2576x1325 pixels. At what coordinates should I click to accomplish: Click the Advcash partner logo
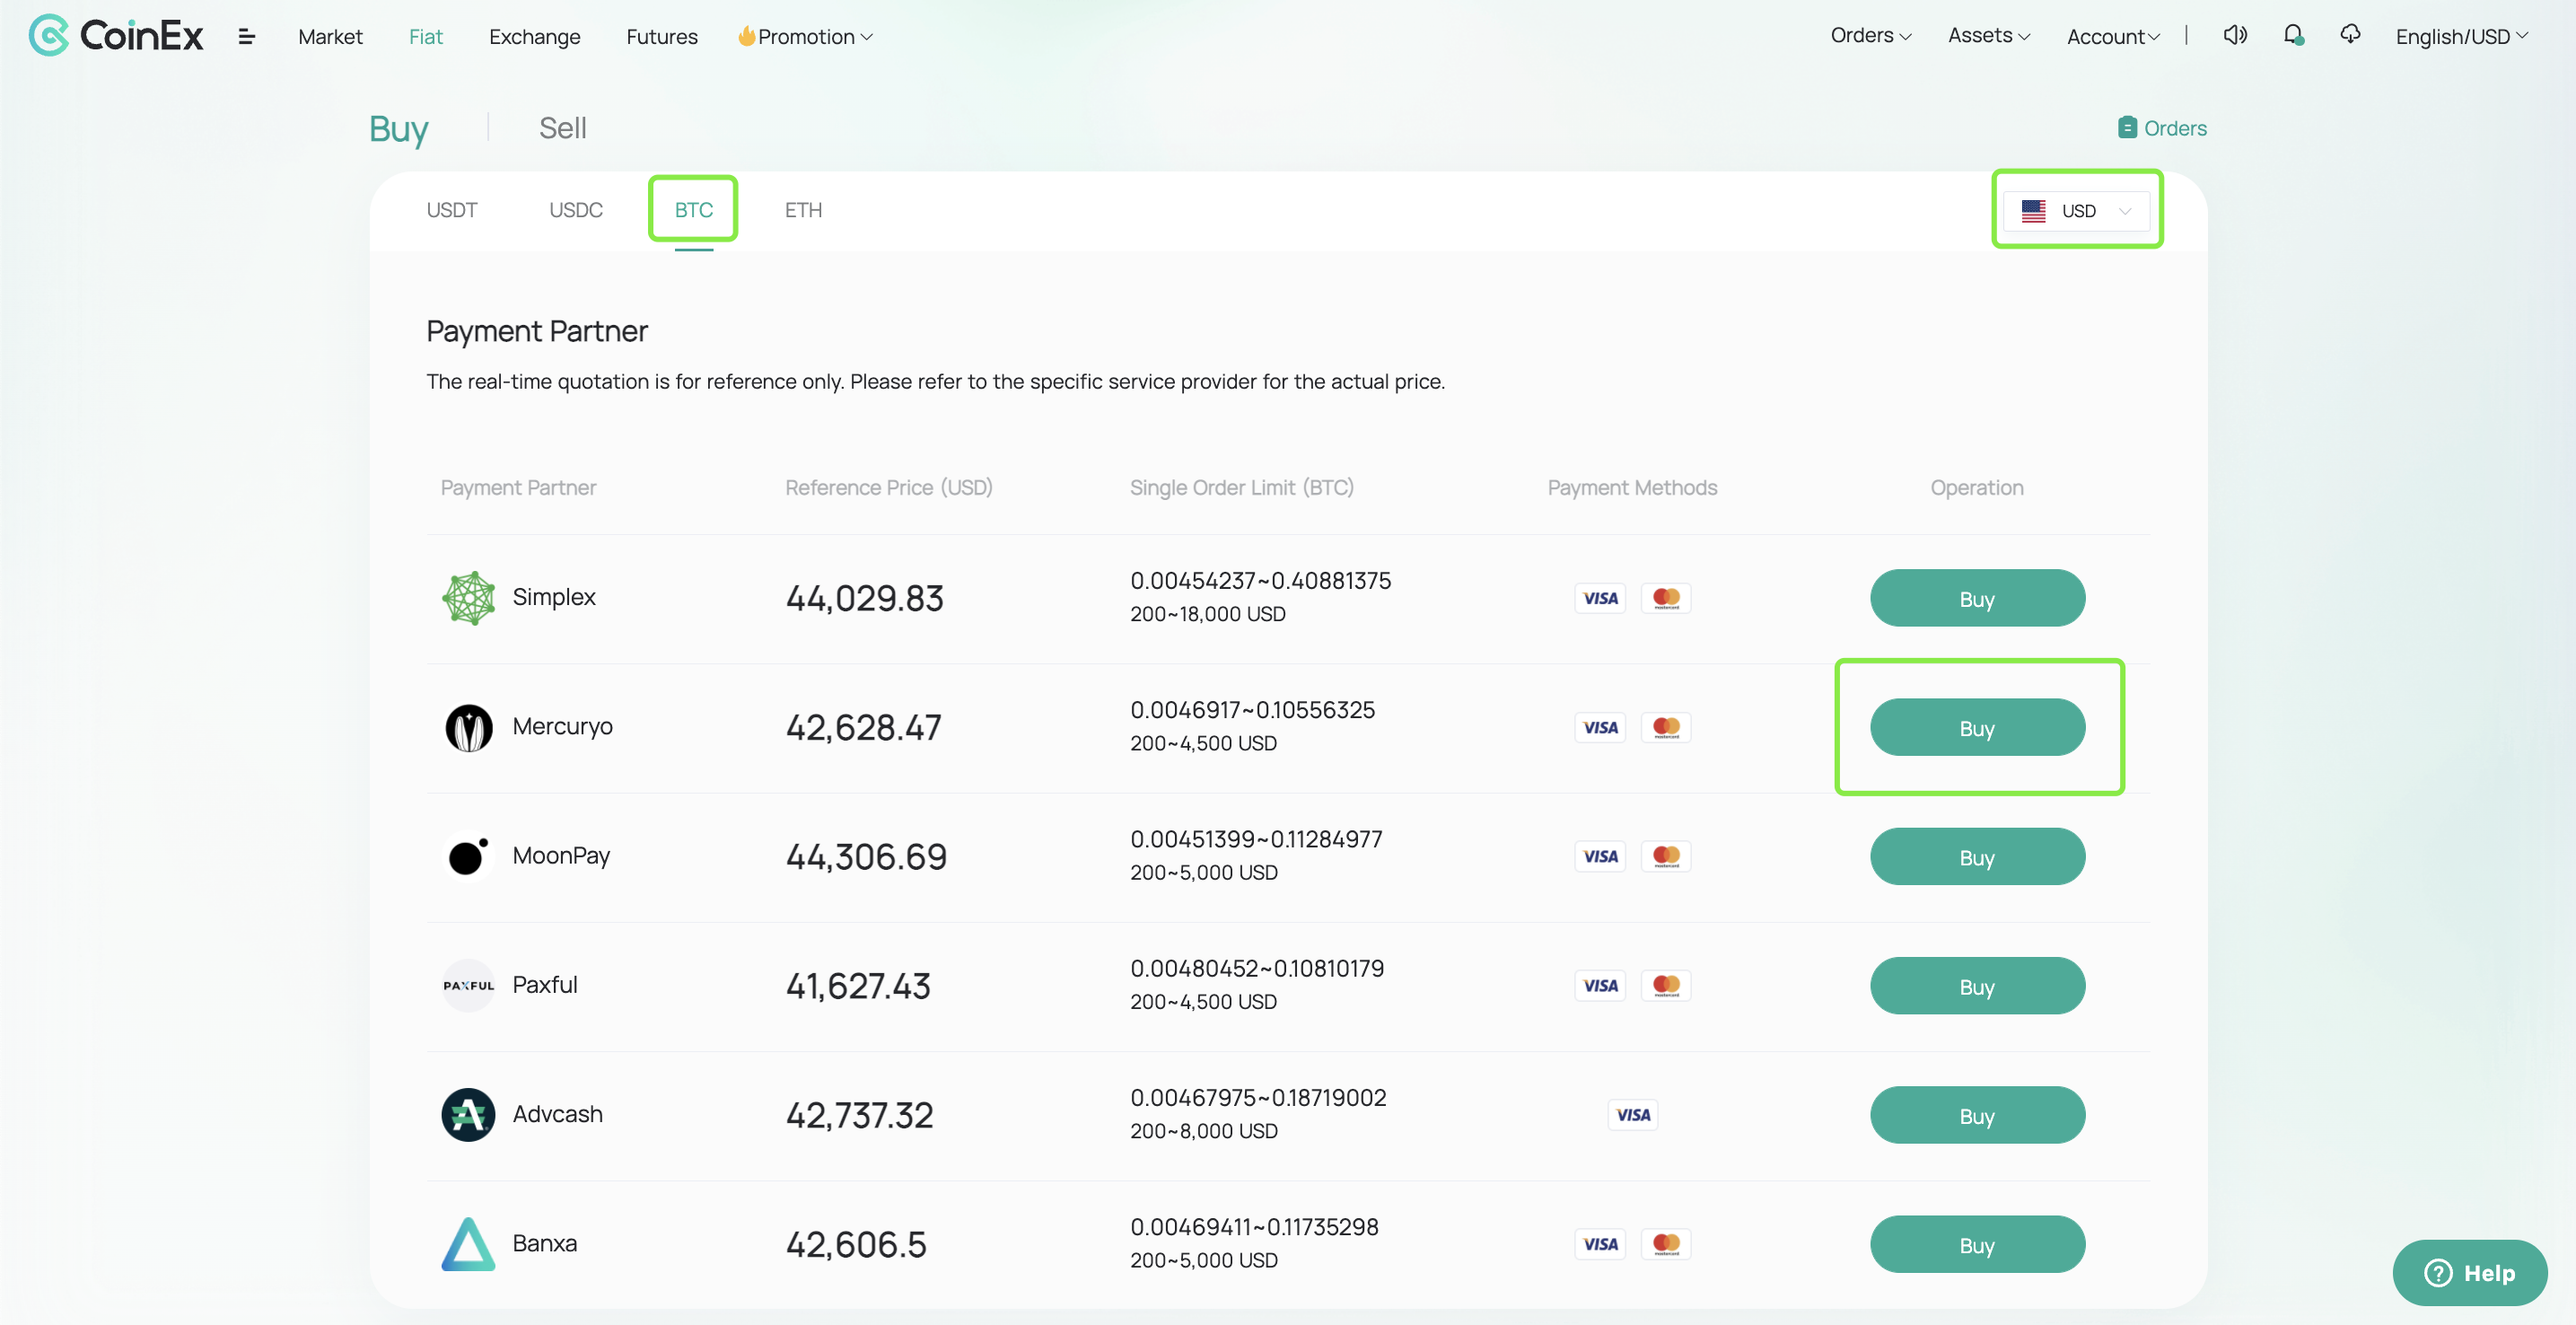pos(468,1114)
